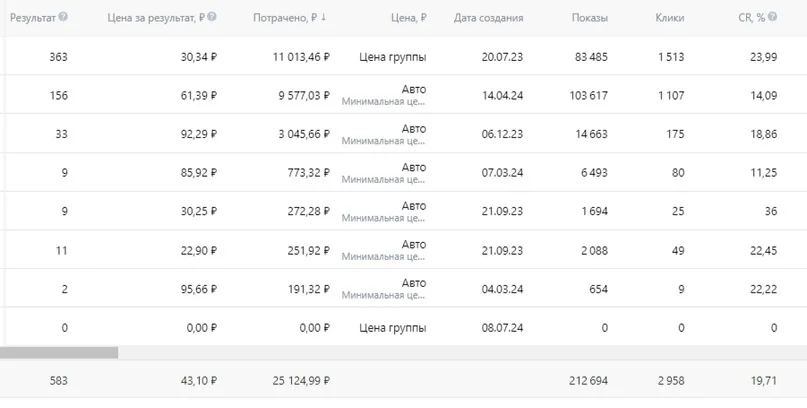807x408 pixels.
Task: Click impressions value 103 617
Action: tap(587, 95)
